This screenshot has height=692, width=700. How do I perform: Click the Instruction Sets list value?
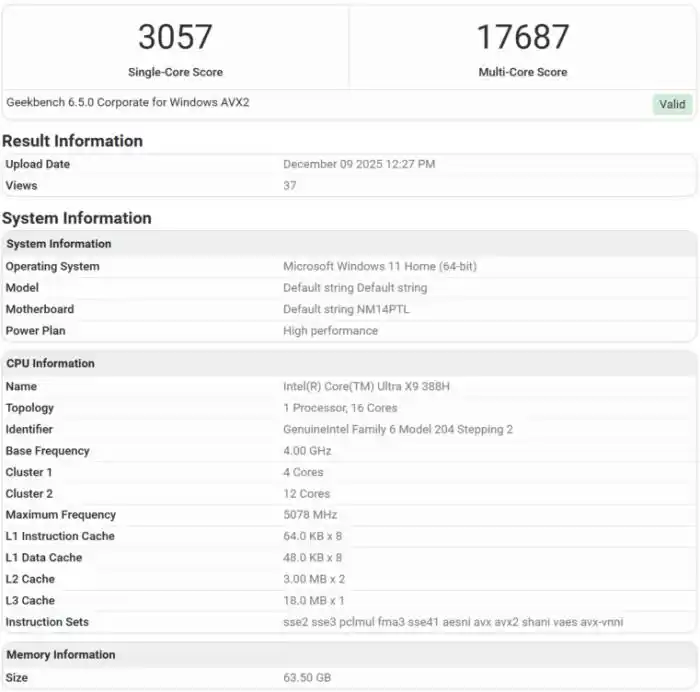coord(453,622)
